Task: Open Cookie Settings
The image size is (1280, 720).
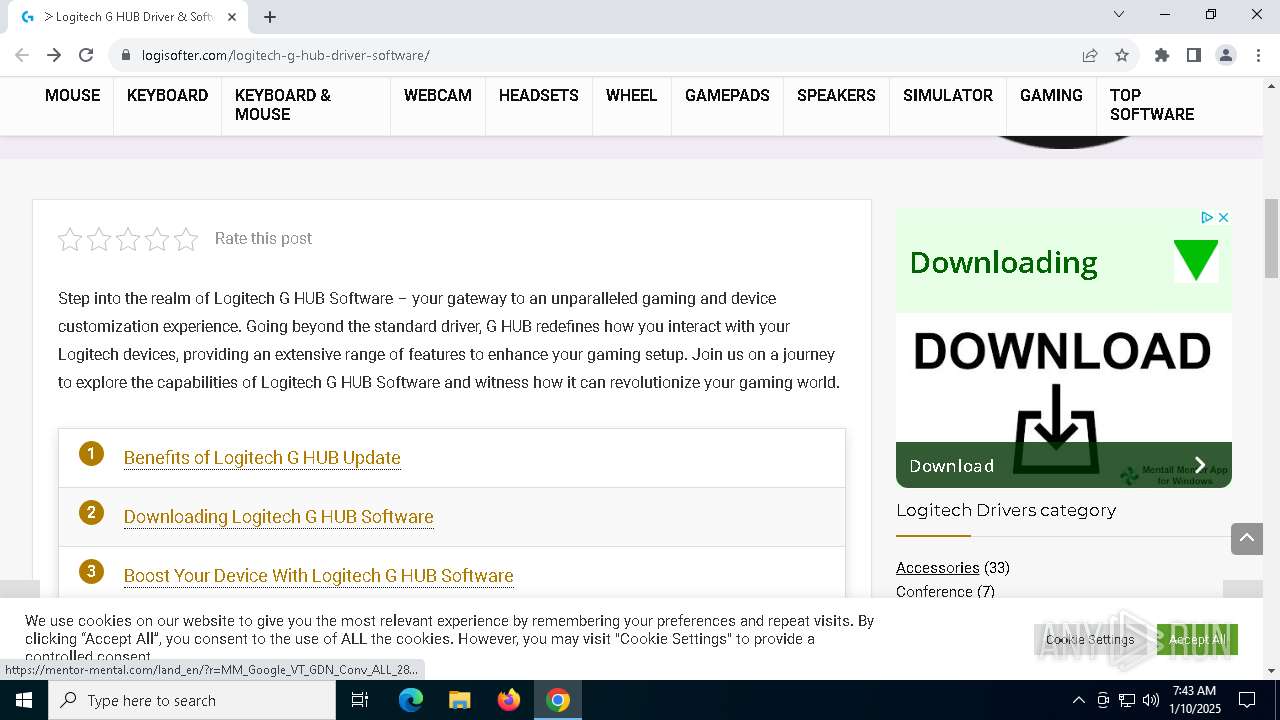Action: pos(1090,639)
